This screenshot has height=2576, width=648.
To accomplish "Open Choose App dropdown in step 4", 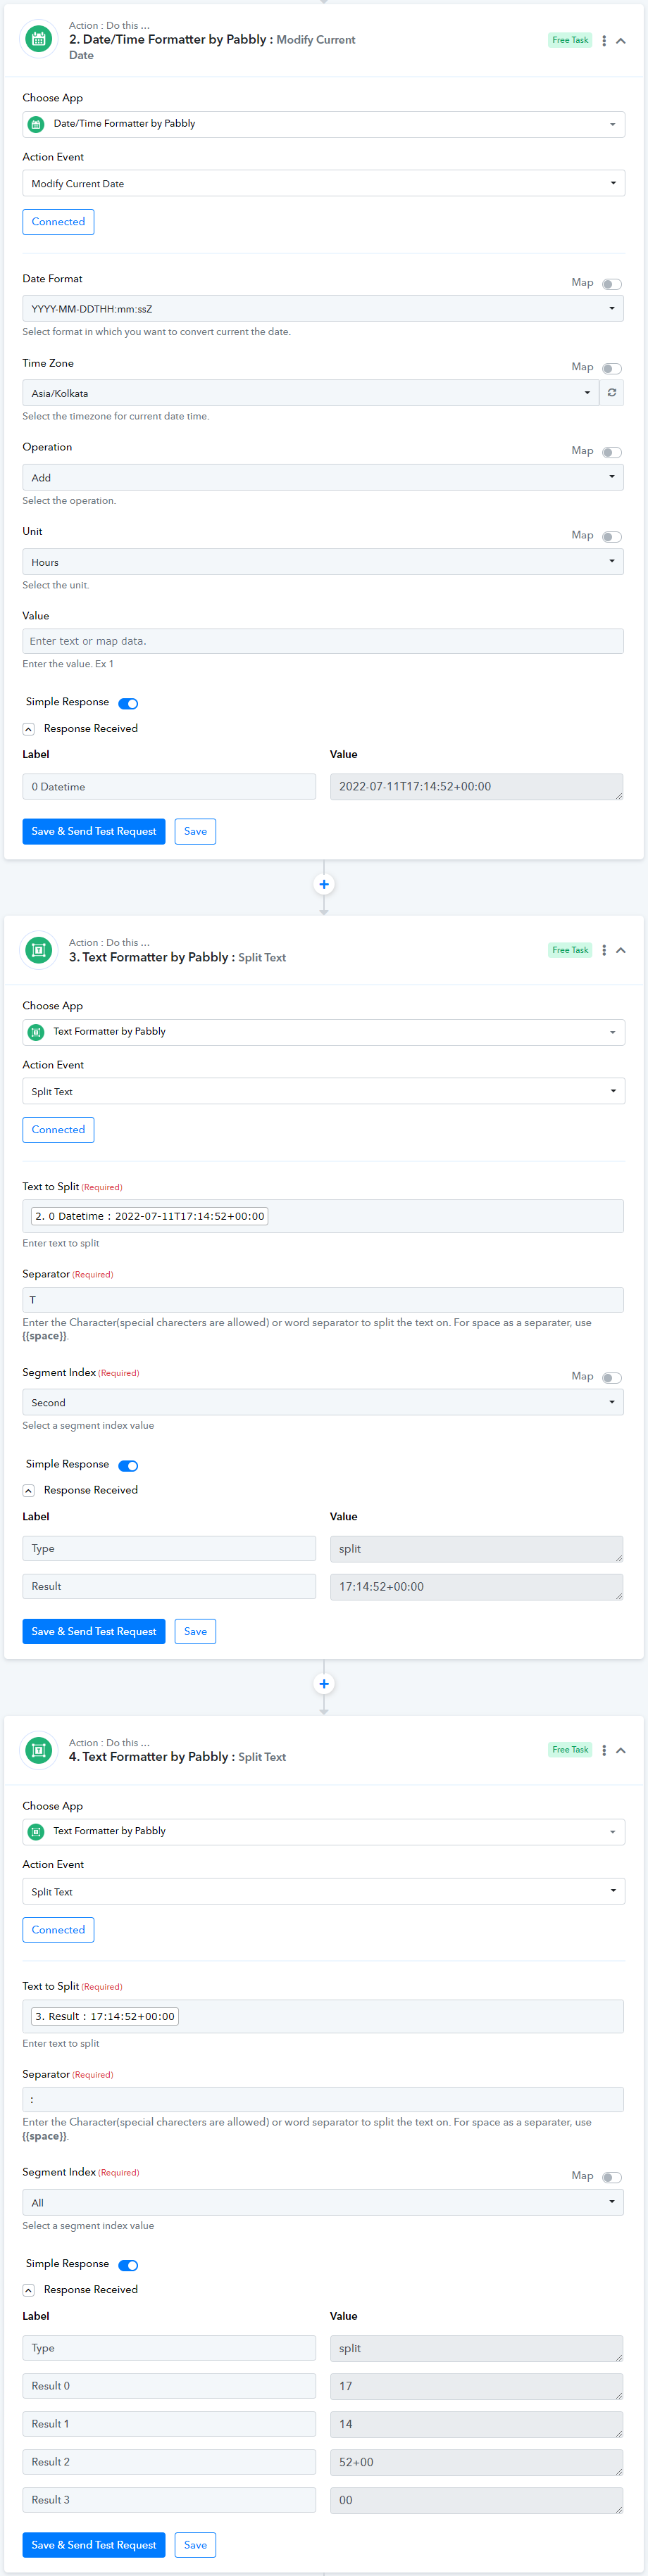I will pos(324,1832).
